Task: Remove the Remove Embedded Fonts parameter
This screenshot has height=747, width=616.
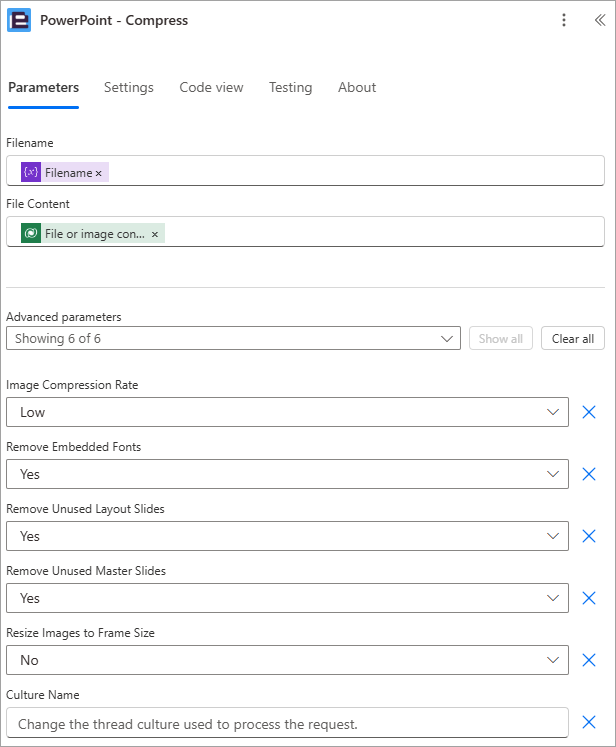Action: pos(589,474)
